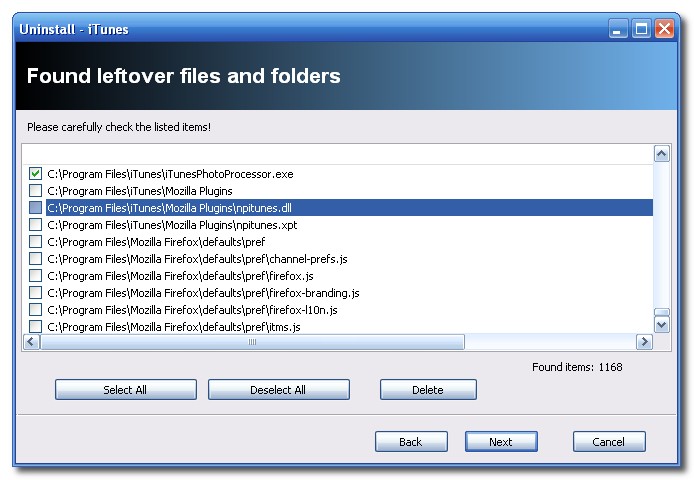Screen dimensions: 694x480
Task: Click the list scroll up arrow
Action: coord(662,154)
